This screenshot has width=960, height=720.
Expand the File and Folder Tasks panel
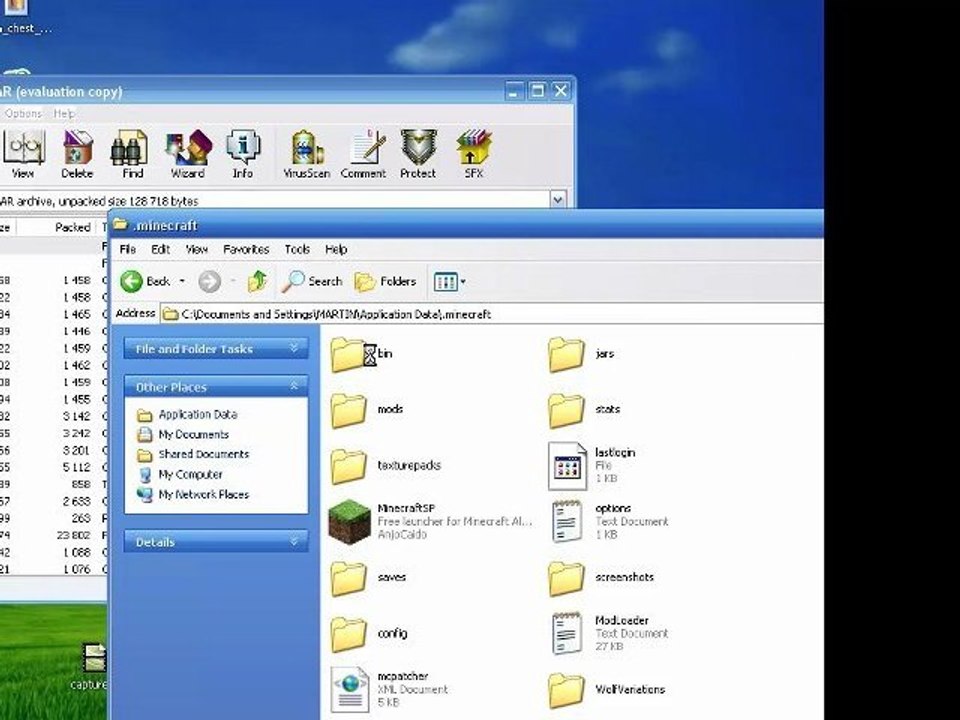point(294,348)
